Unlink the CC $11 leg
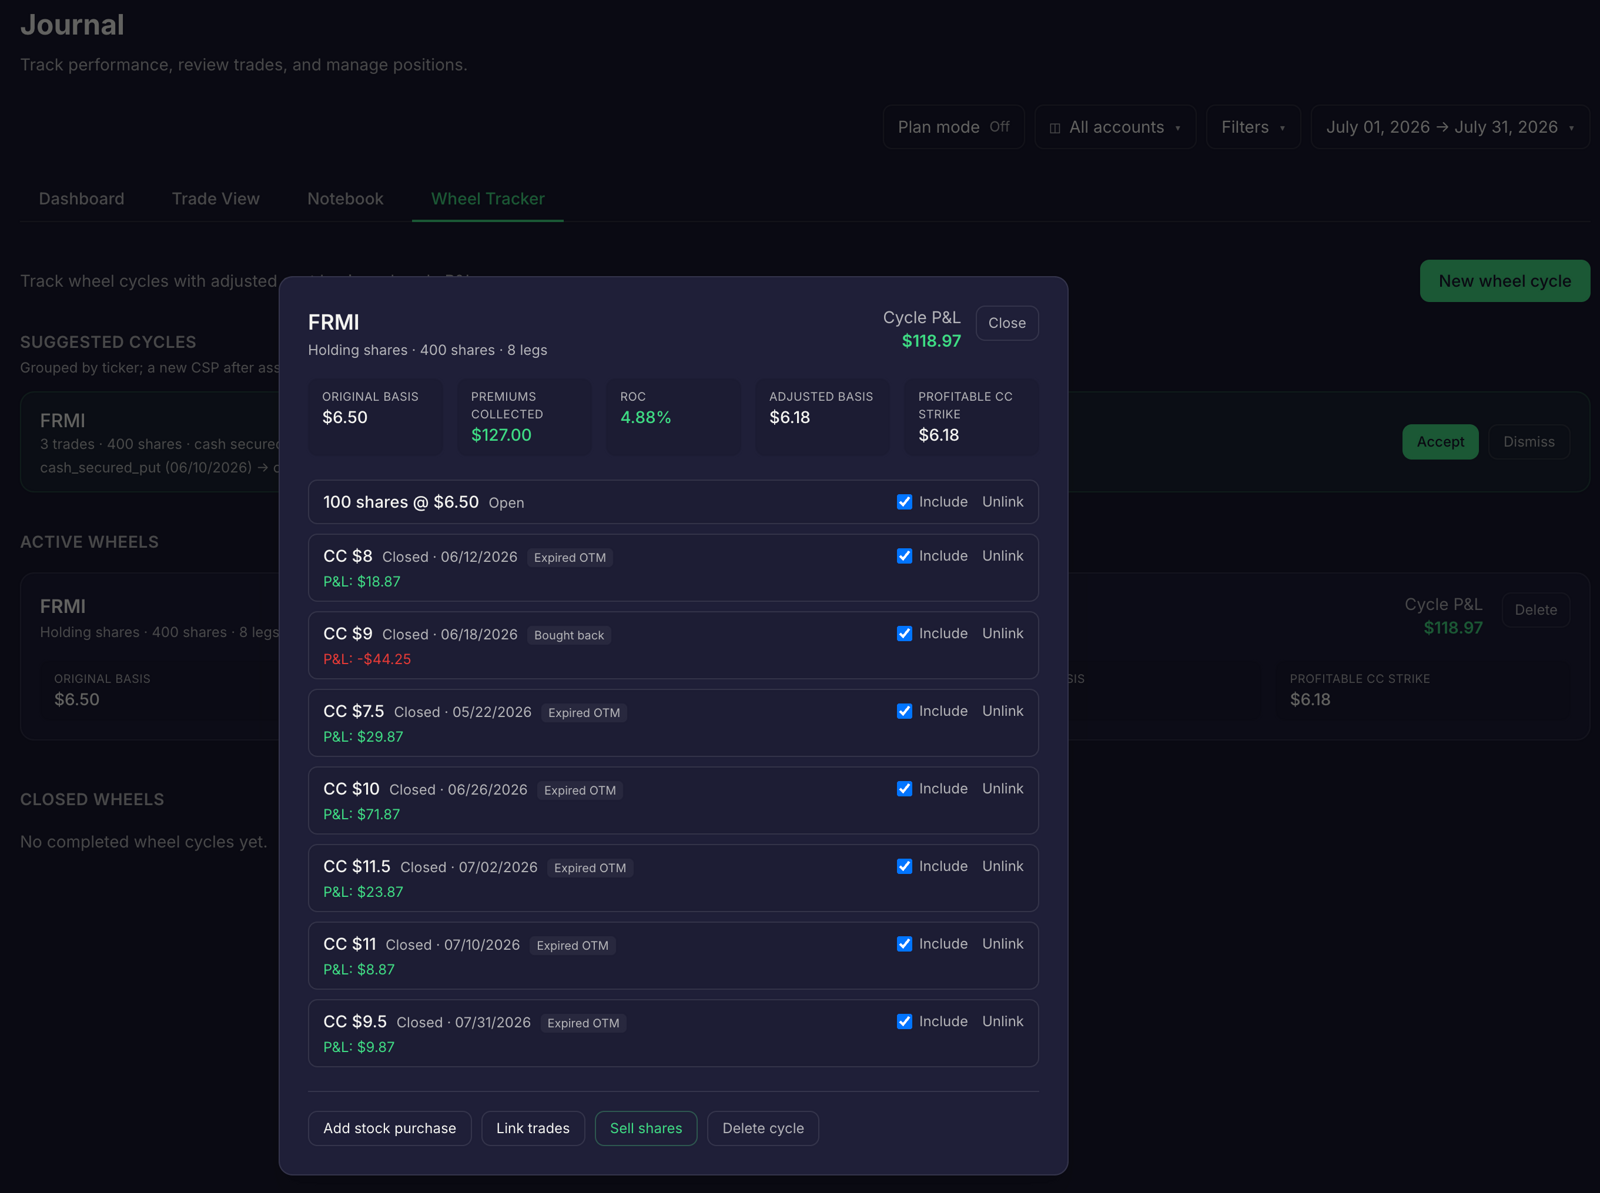 1003,944
